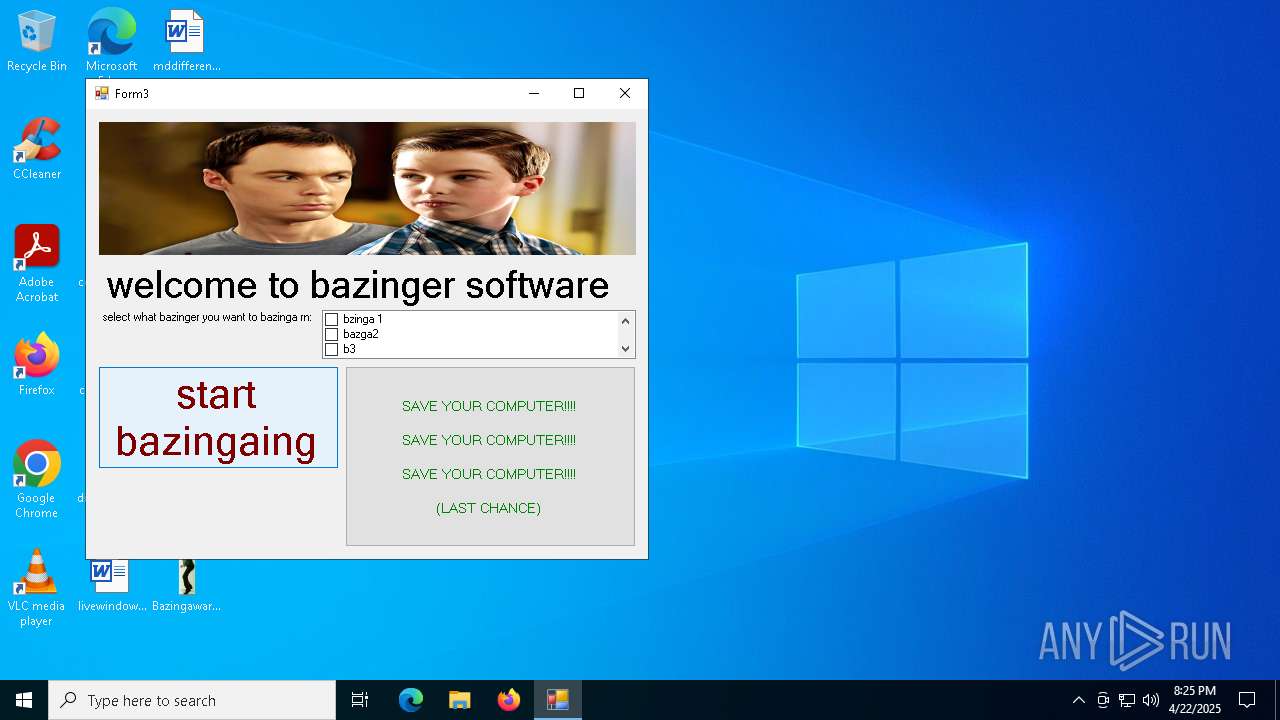Select the Firefox desktop icon
1280x720 pixels.
pyautogui.click(x=37, y=365)
